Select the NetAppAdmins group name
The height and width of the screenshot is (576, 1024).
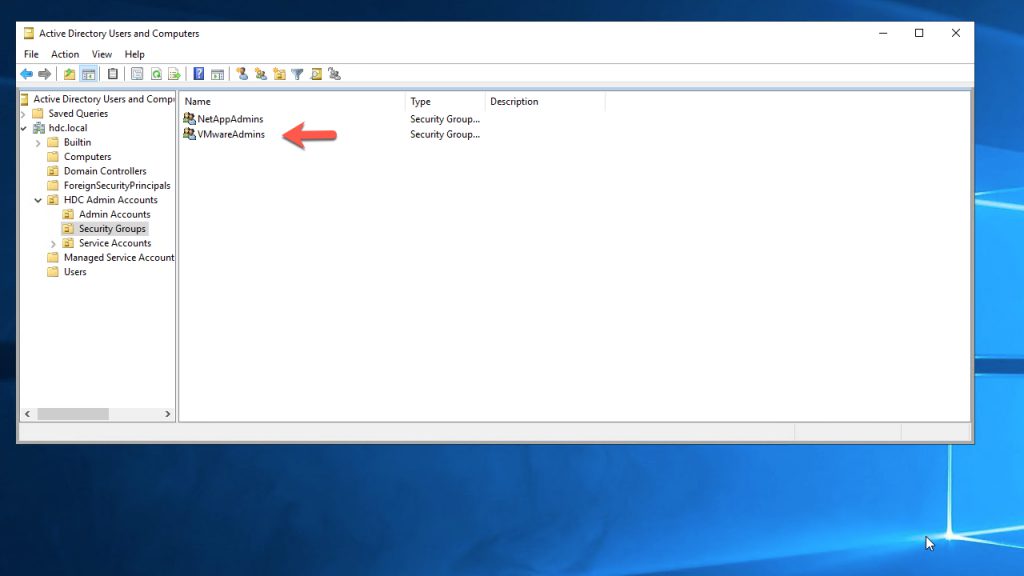tap(230, 119)
